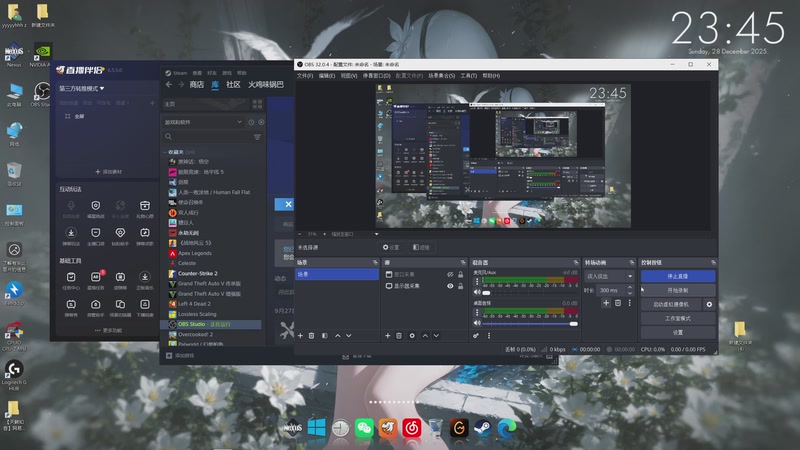
Task: Add a new scene in OBS Scenes panel
Action: coord(300,336)
